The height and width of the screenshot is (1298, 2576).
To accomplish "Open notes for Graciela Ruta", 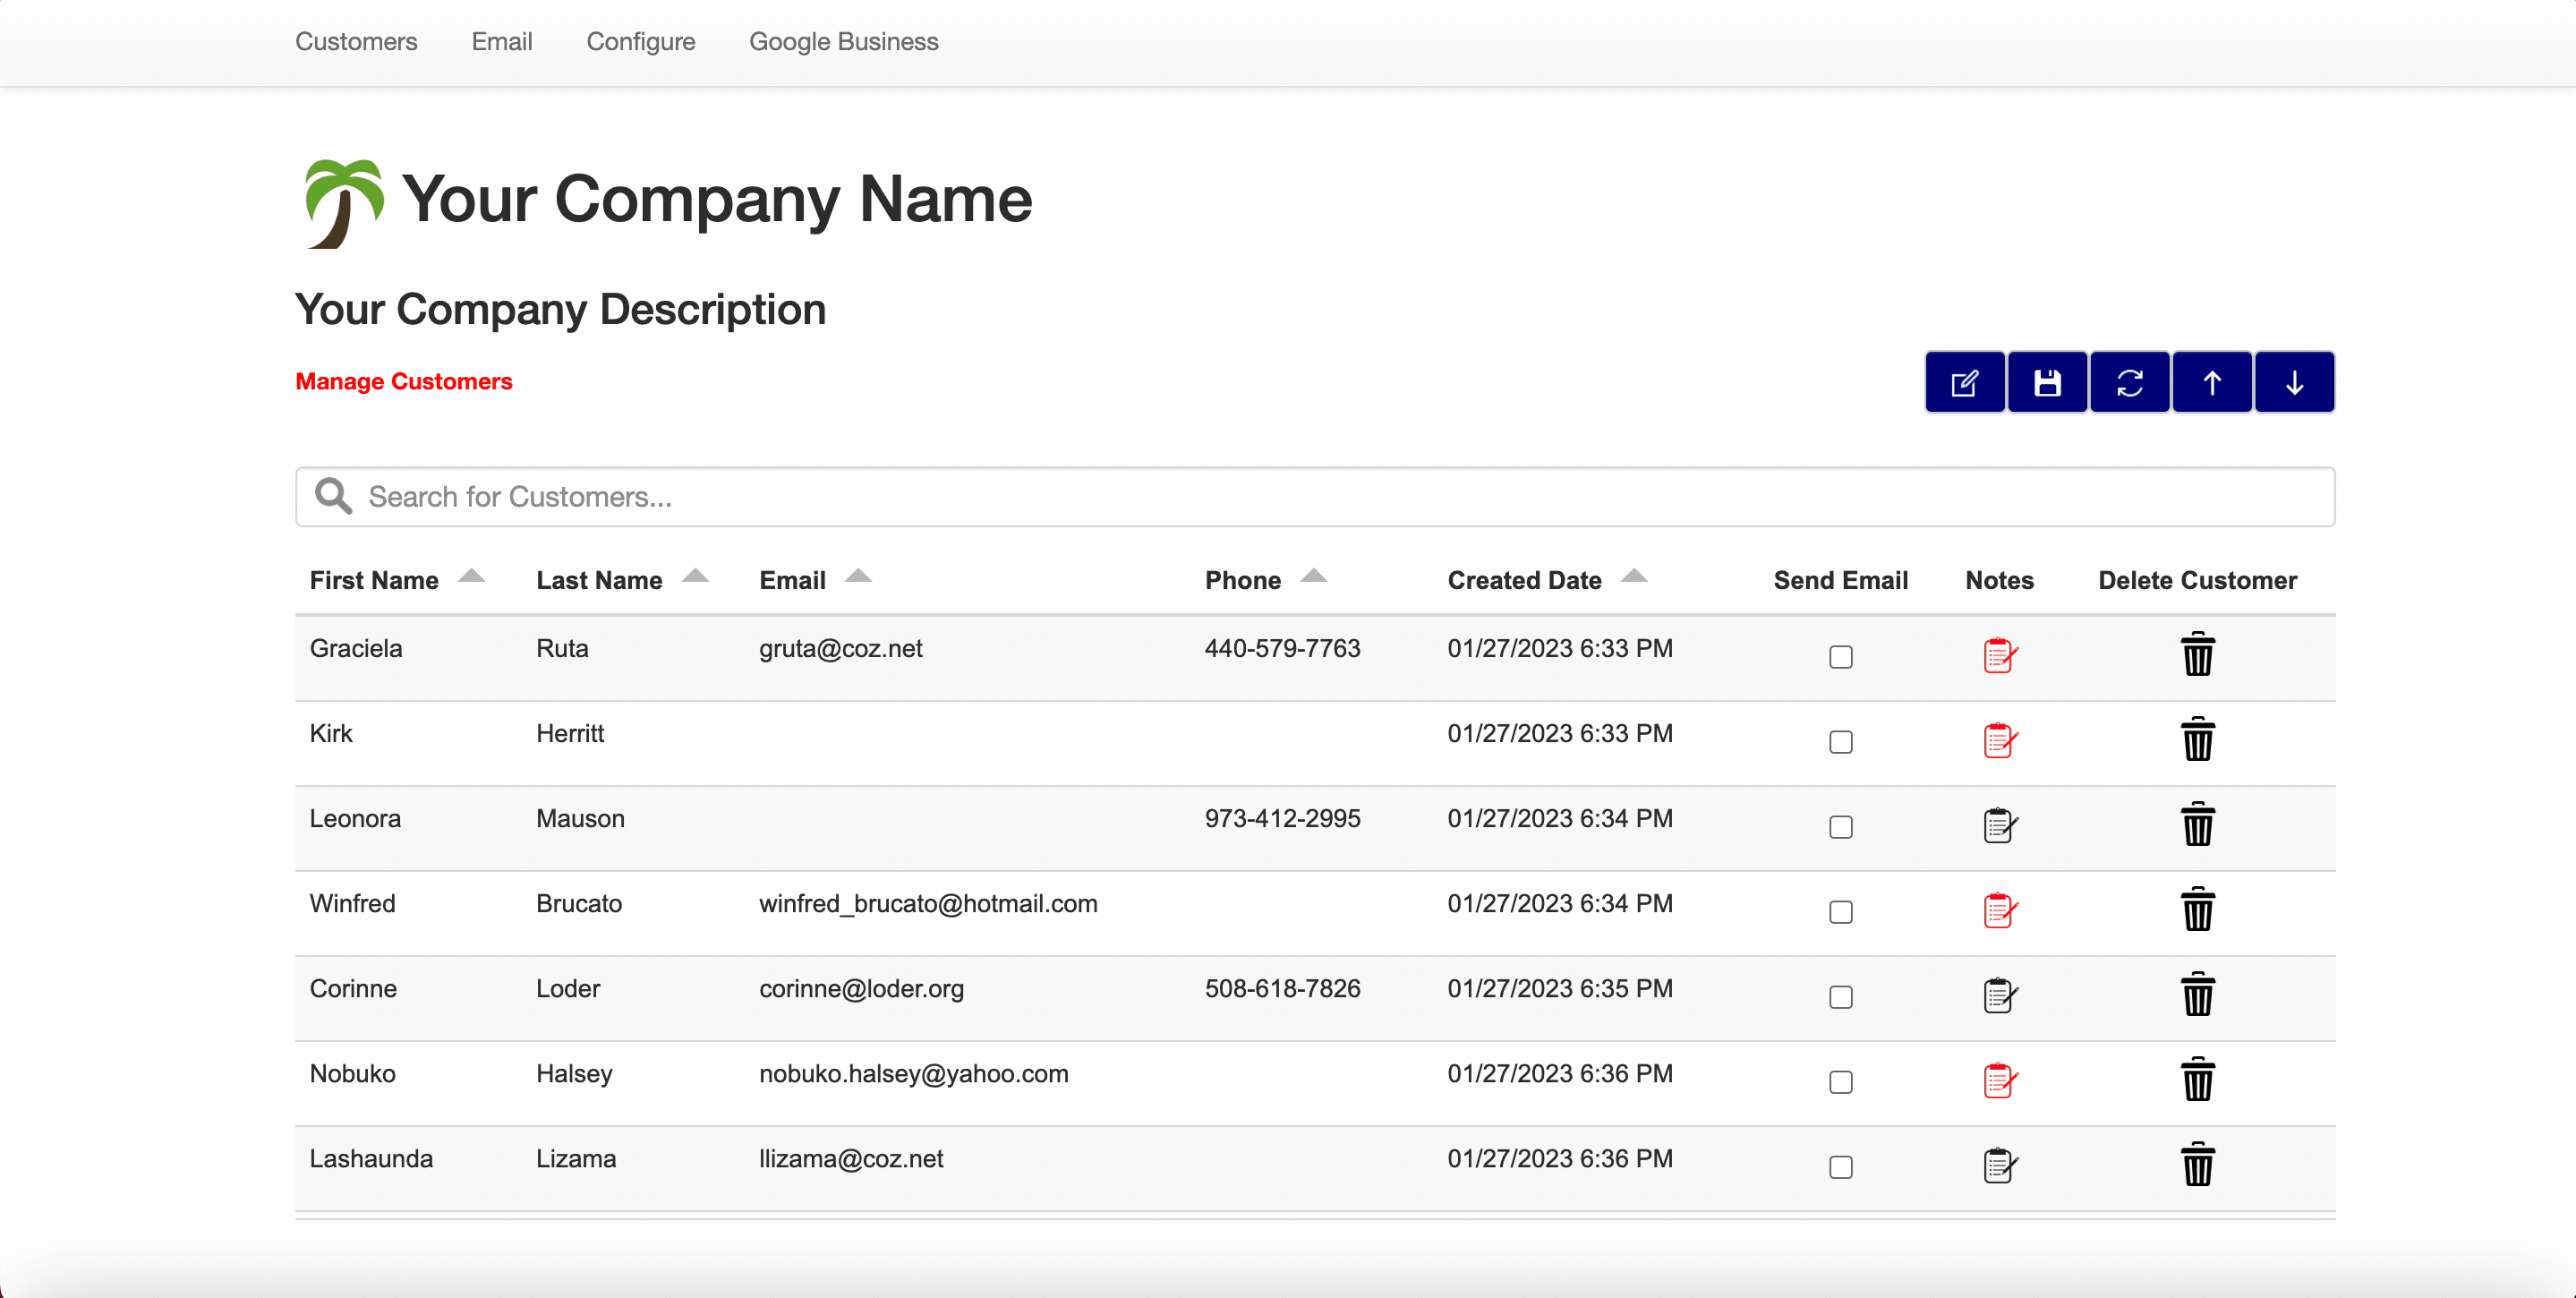I will [x=1999, y=656].
